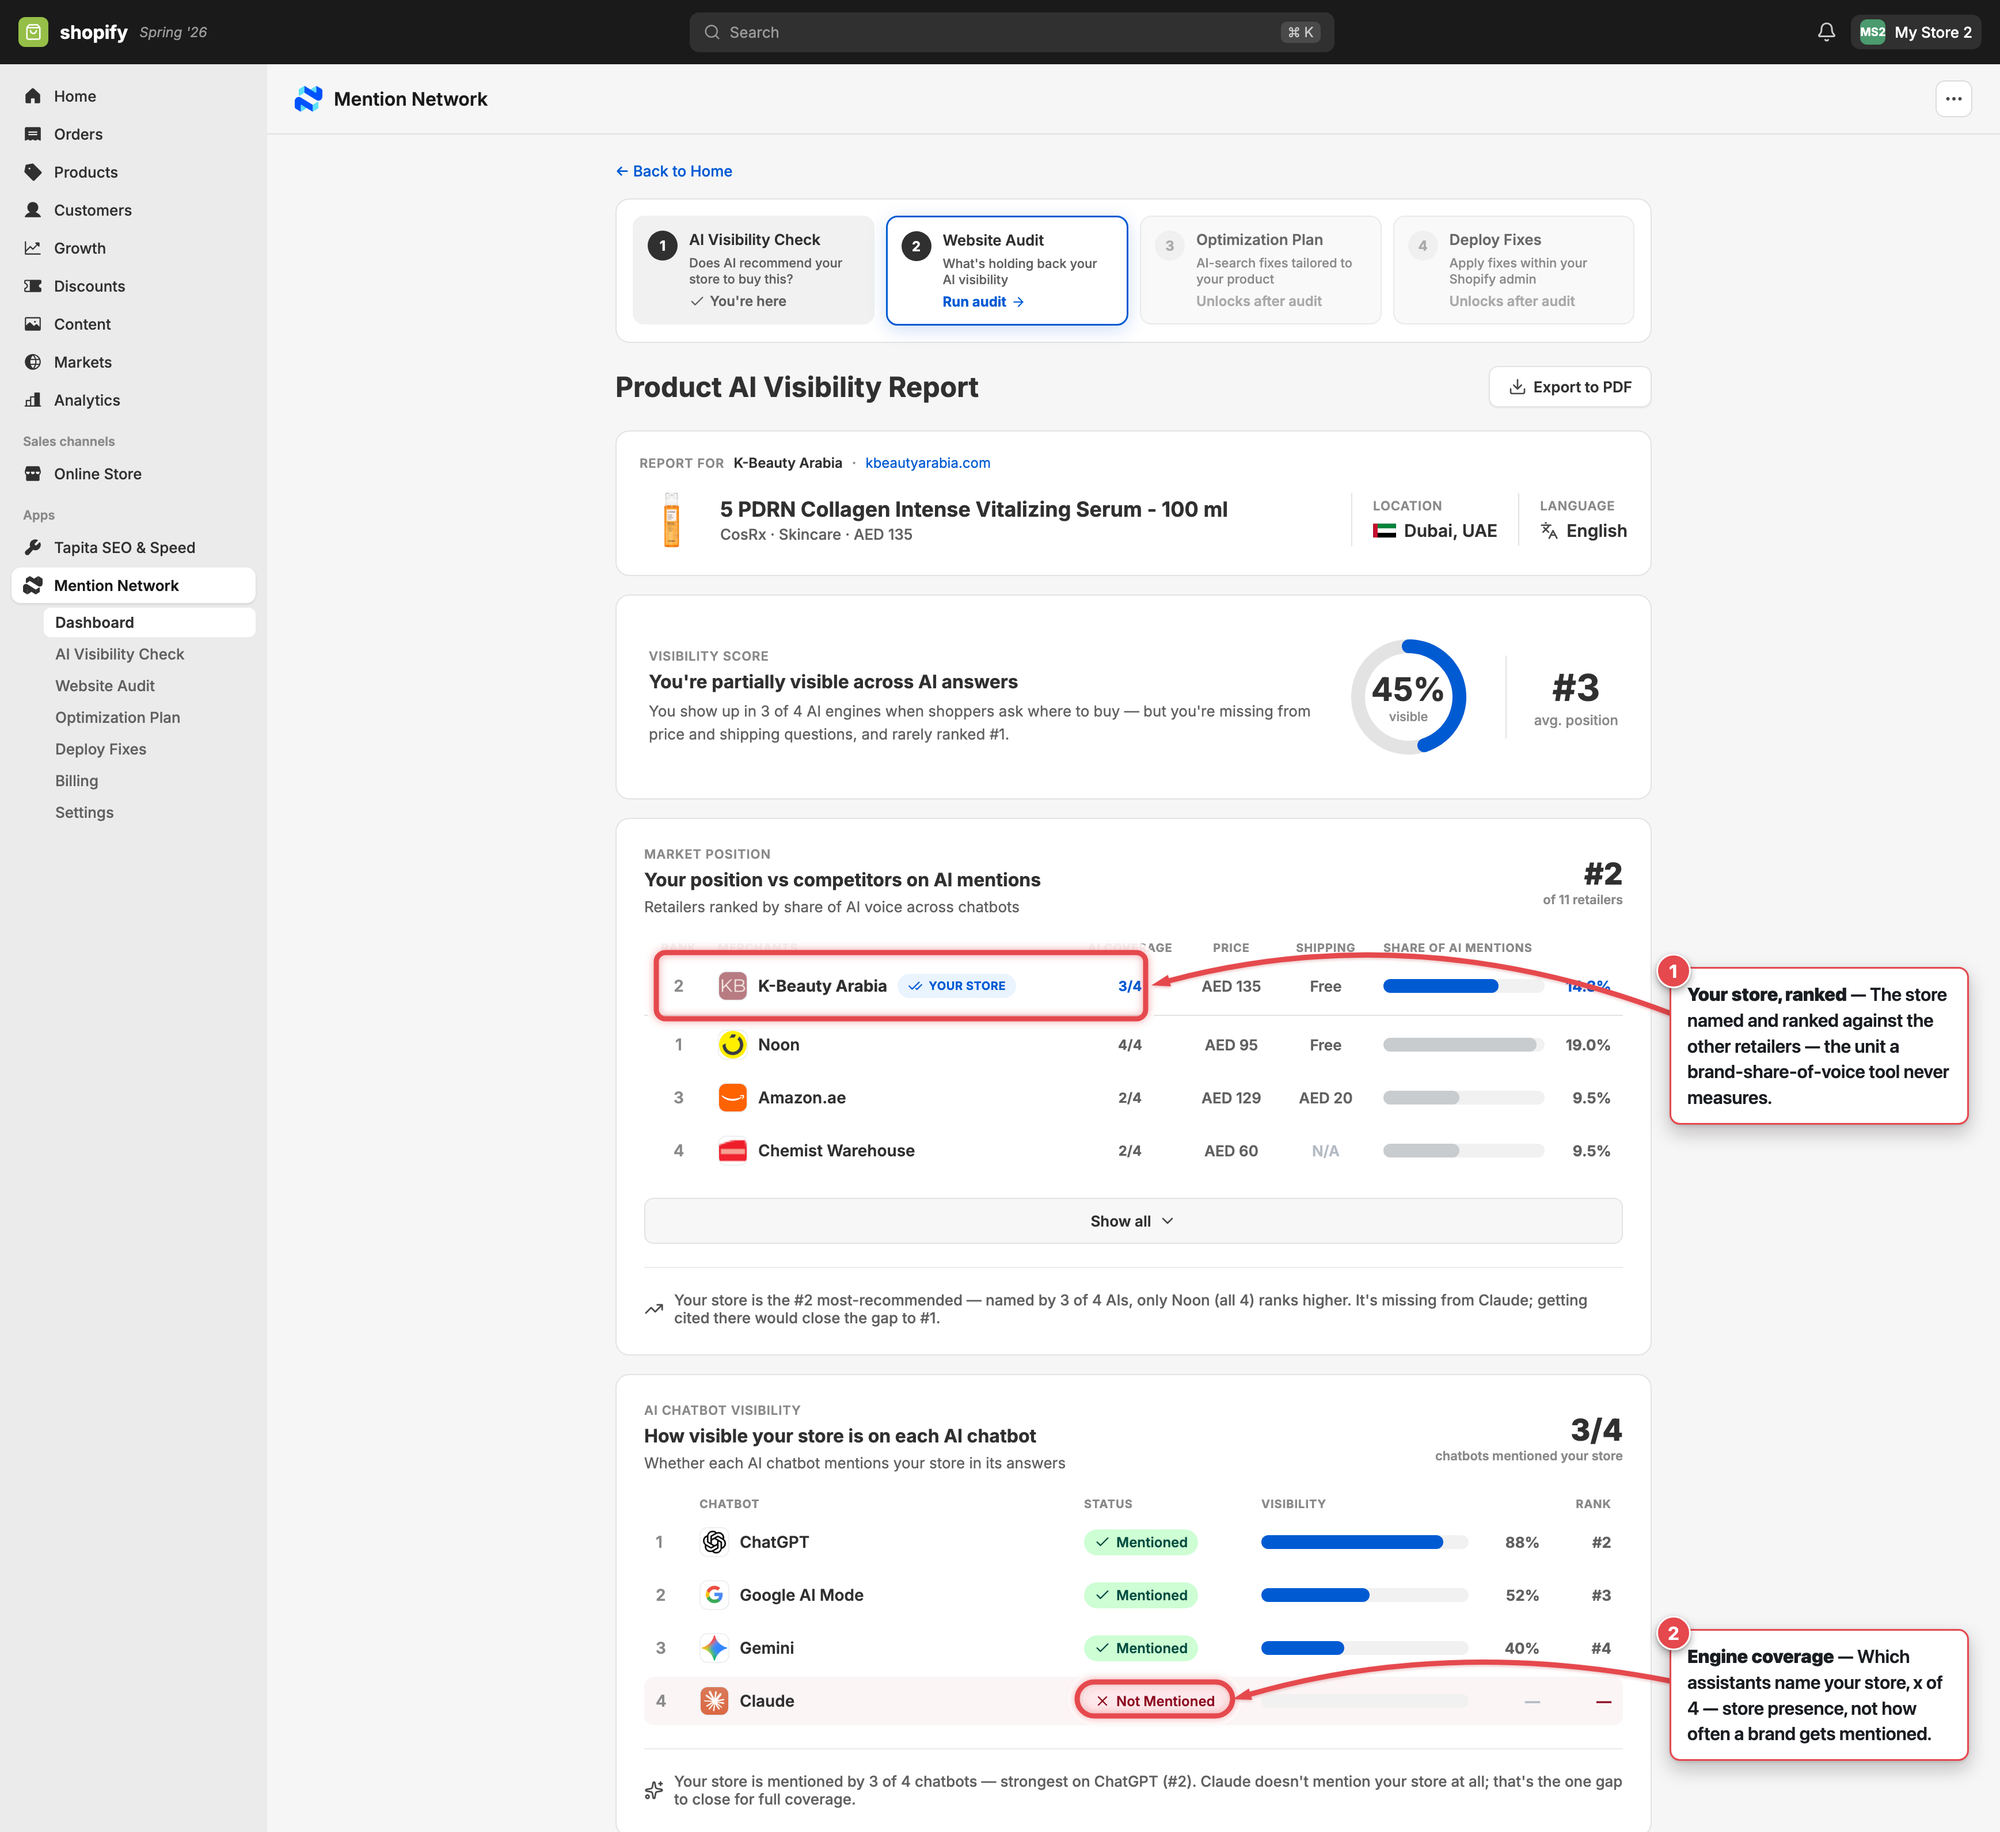Click the MS2 store avatar badge

pos(1872,32)
